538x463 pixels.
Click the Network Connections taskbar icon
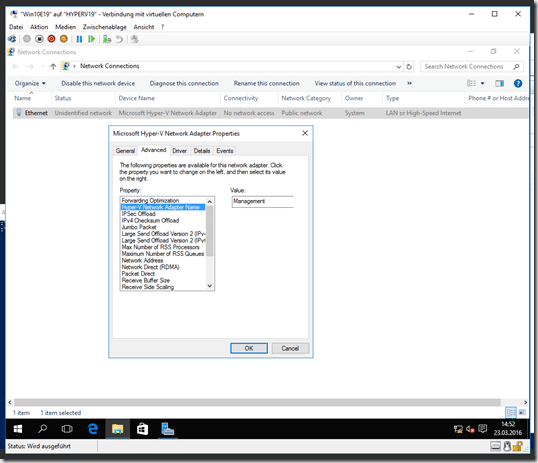point(167,429)
